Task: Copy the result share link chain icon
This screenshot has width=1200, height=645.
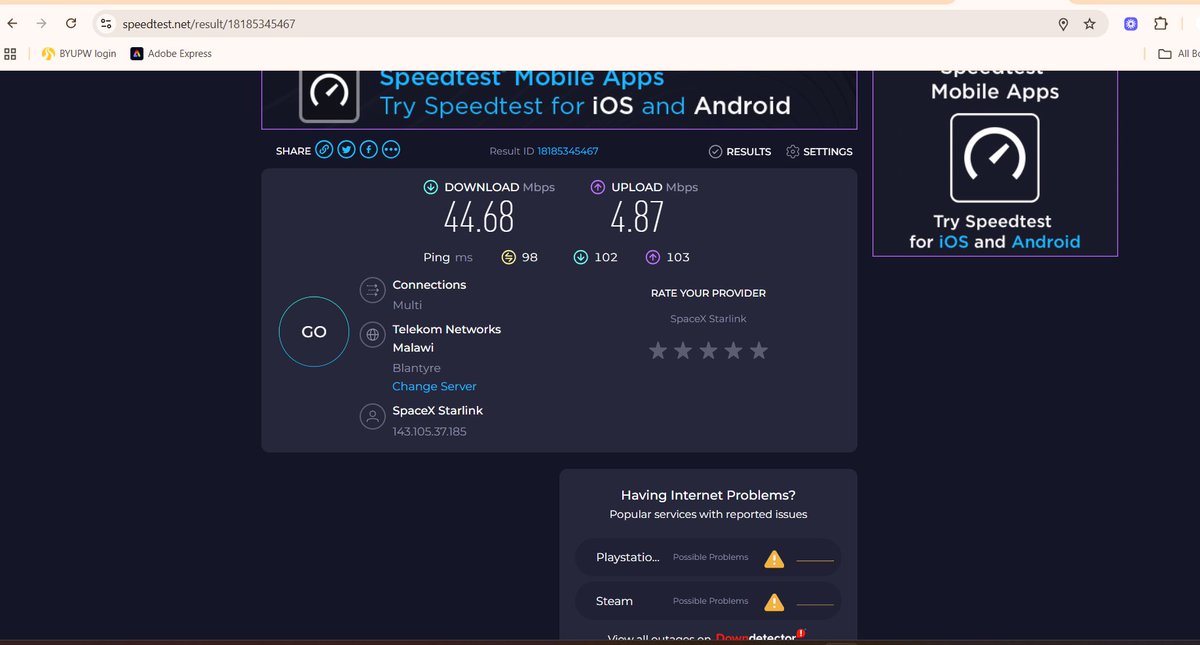Action: [324, 148]
